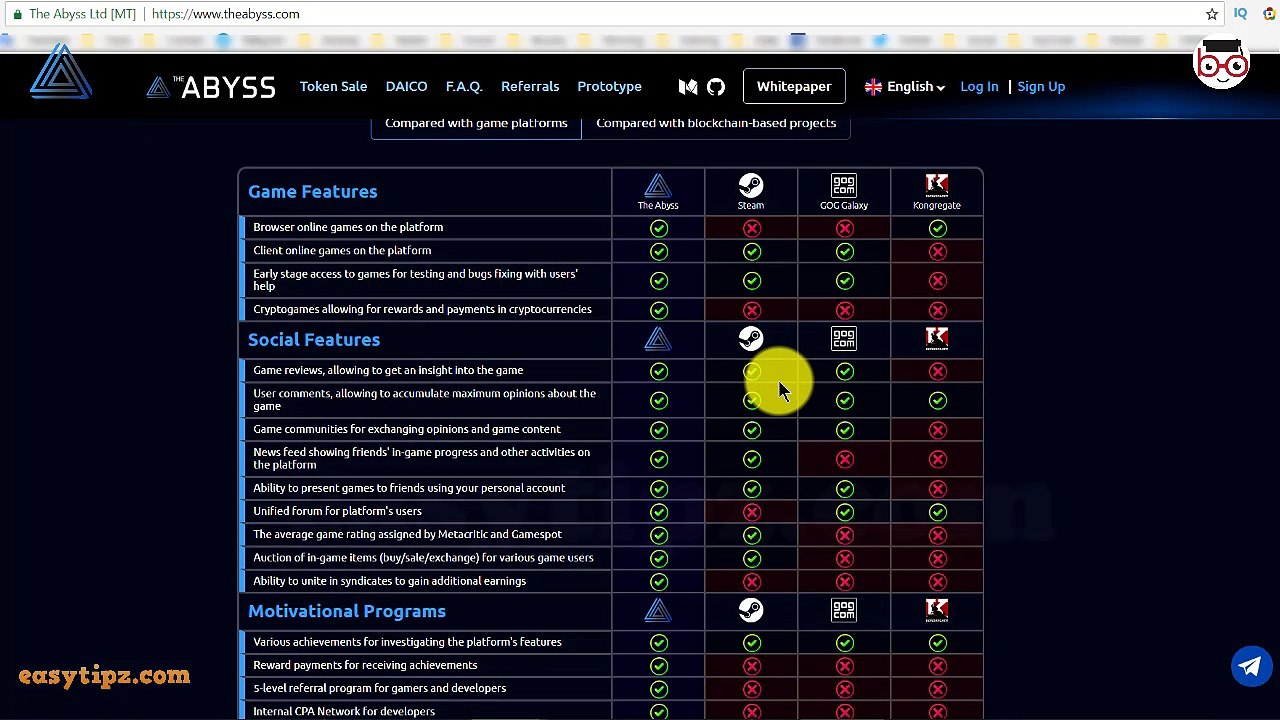Click the browser address bar URL
Image resolution: width=1280 pixels, height=720 pixels.
coord(226,14)
